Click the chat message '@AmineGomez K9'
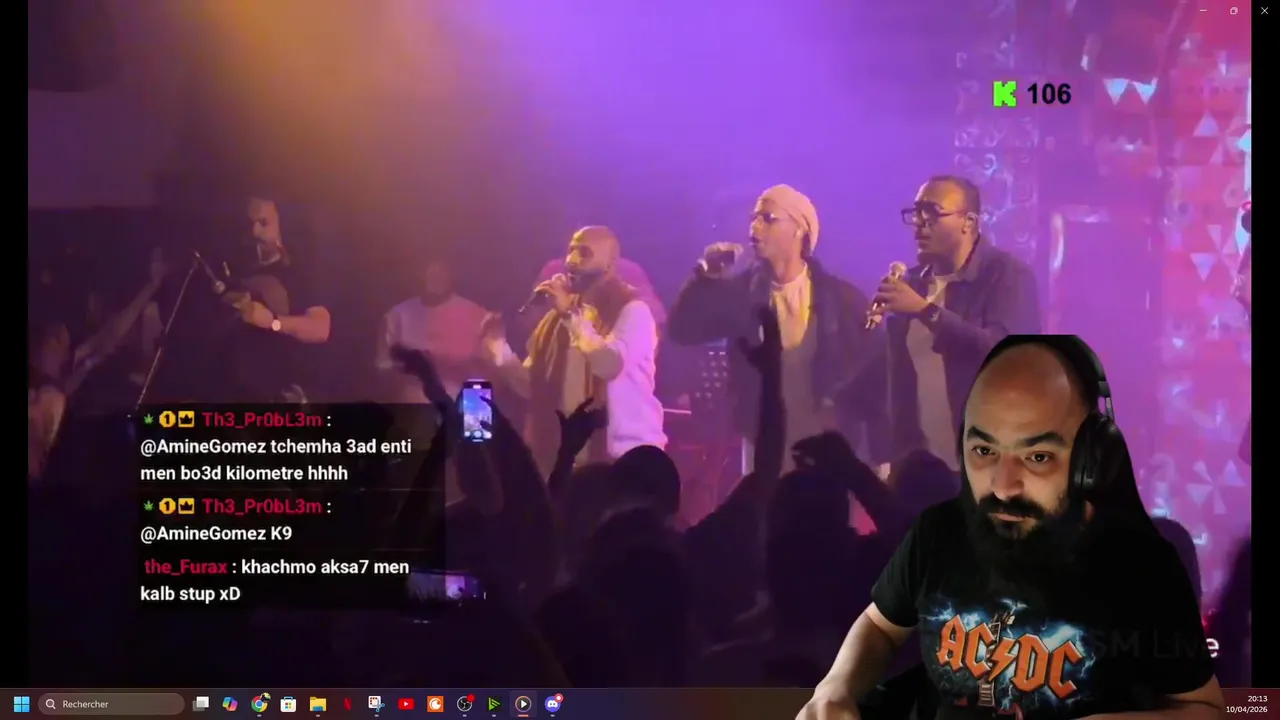The height and width of the screenshot is (720, 1280). pos(216,534)
